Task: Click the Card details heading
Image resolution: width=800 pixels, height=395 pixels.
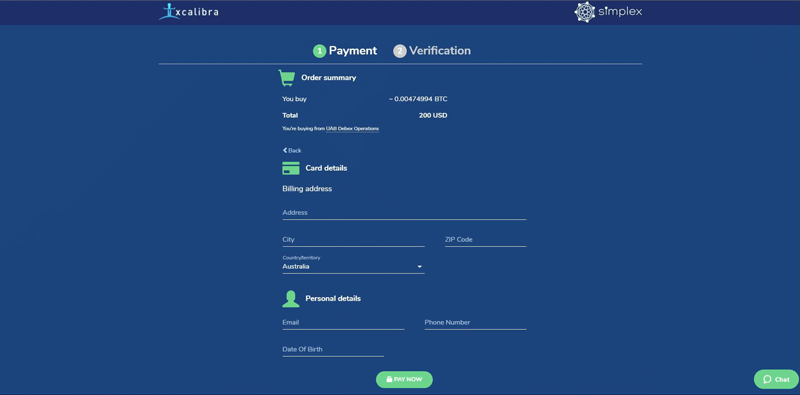Action: pyautogui.click(x=326, y=168)
